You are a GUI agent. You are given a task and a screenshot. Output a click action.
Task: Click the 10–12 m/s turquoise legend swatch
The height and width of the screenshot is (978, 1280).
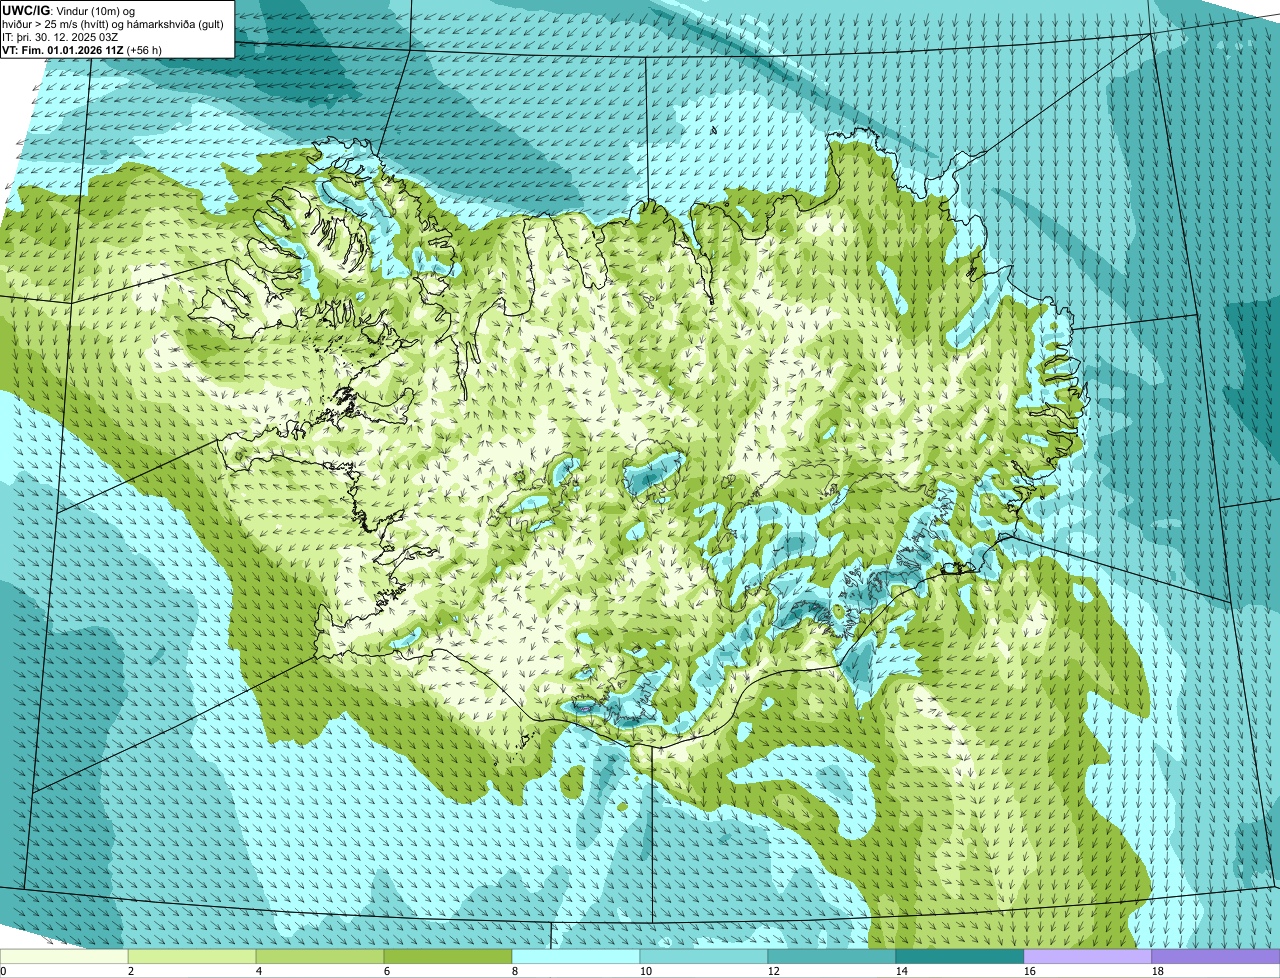704,956
